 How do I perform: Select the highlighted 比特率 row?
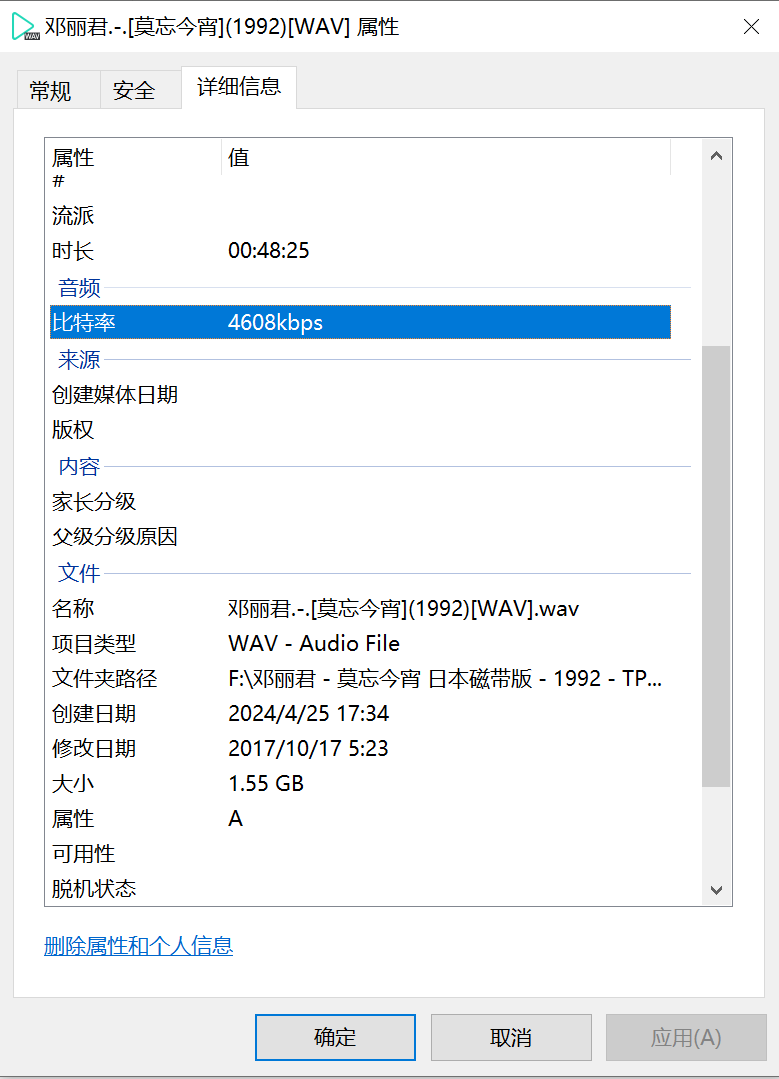click(x=360, y=322)
